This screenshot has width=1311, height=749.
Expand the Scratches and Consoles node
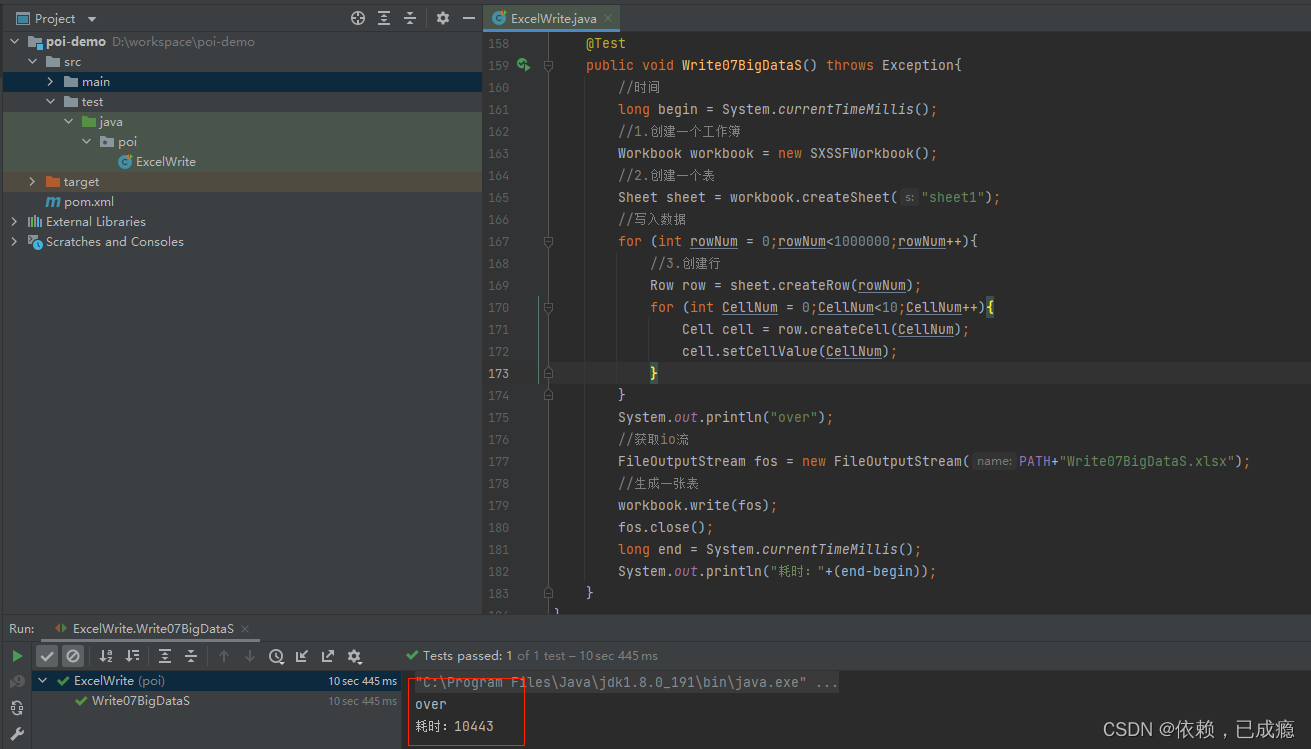pyautogui.click(x=14, y=242)
